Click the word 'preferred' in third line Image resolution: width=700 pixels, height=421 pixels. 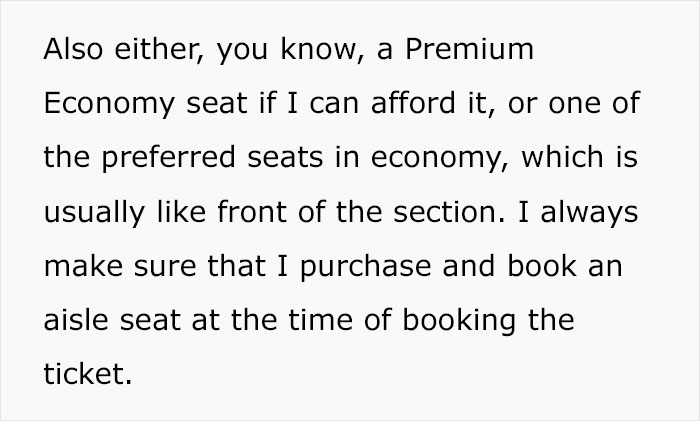tap(168, 159)
